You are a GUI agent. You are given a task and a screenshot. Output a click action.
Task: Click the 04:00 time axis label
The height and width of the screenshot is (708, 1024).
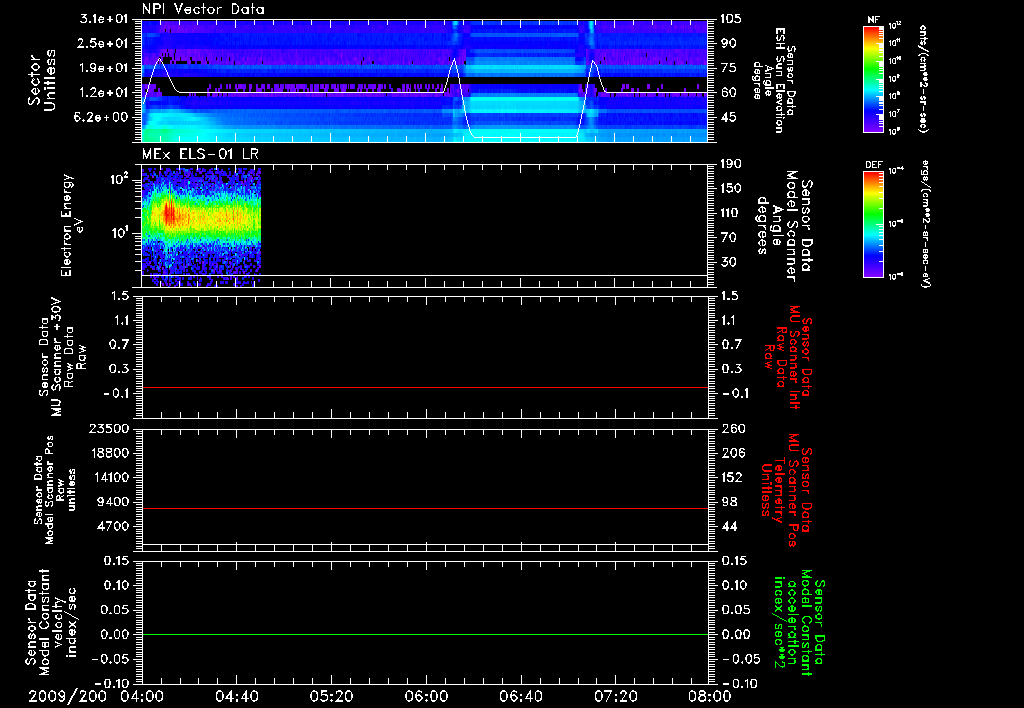click(x=142, y=696)
